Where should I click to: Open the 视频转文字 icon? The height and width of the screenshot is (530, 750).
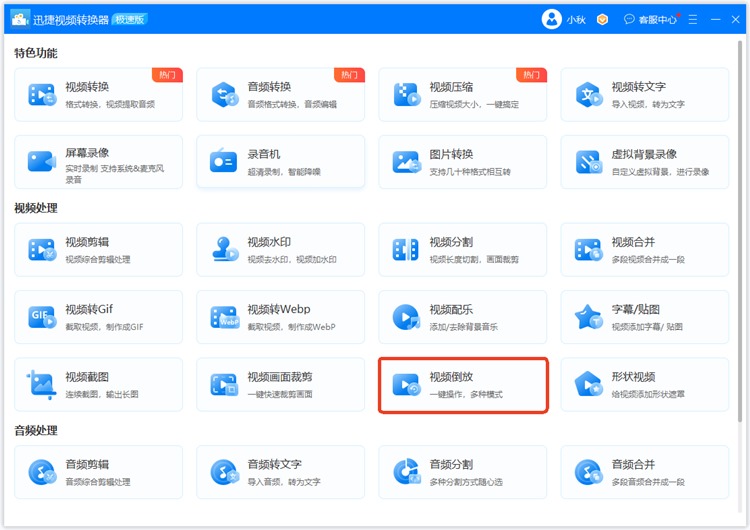click(589, 95)
